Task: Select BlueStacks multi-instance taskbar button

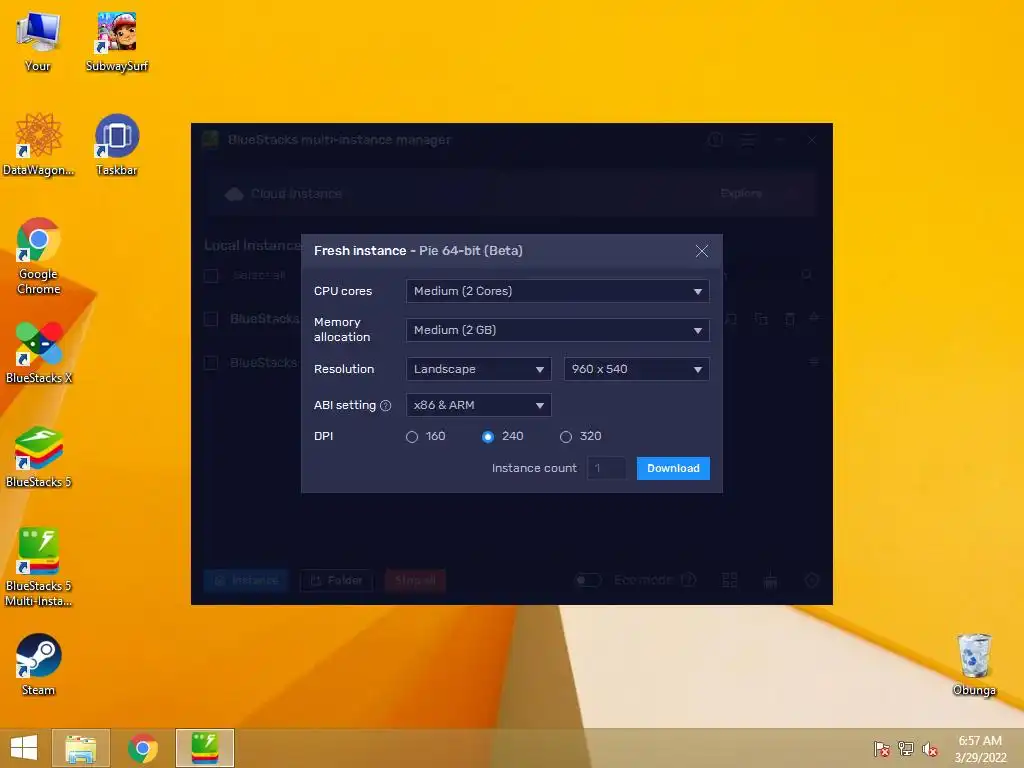Action: (204, 748)
